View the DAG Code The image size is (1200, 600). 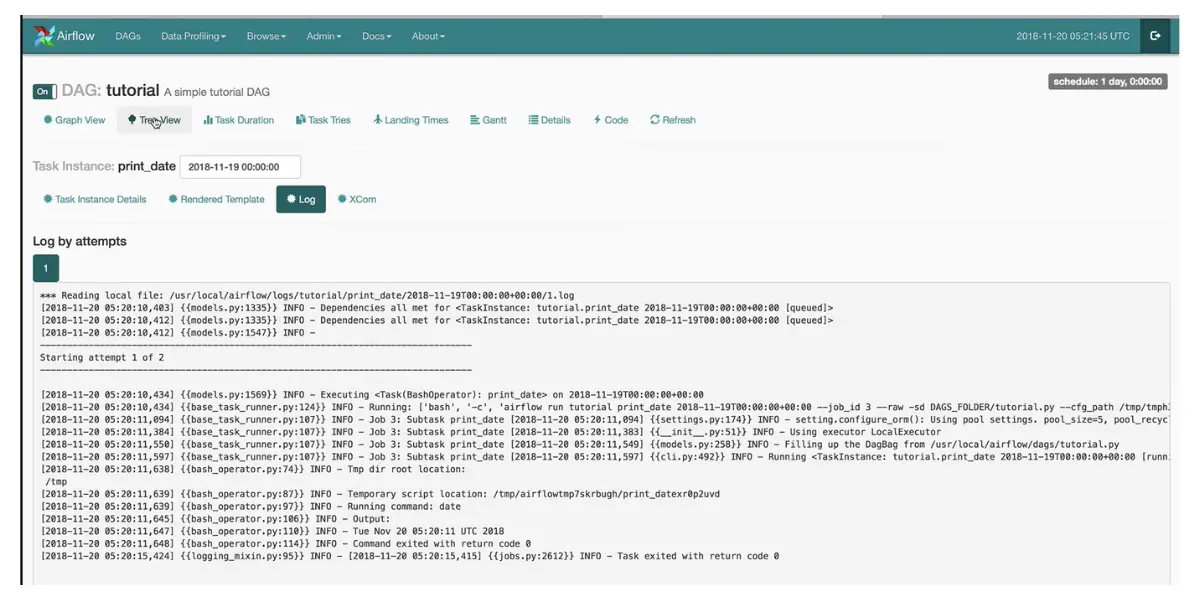pos(611,120)
